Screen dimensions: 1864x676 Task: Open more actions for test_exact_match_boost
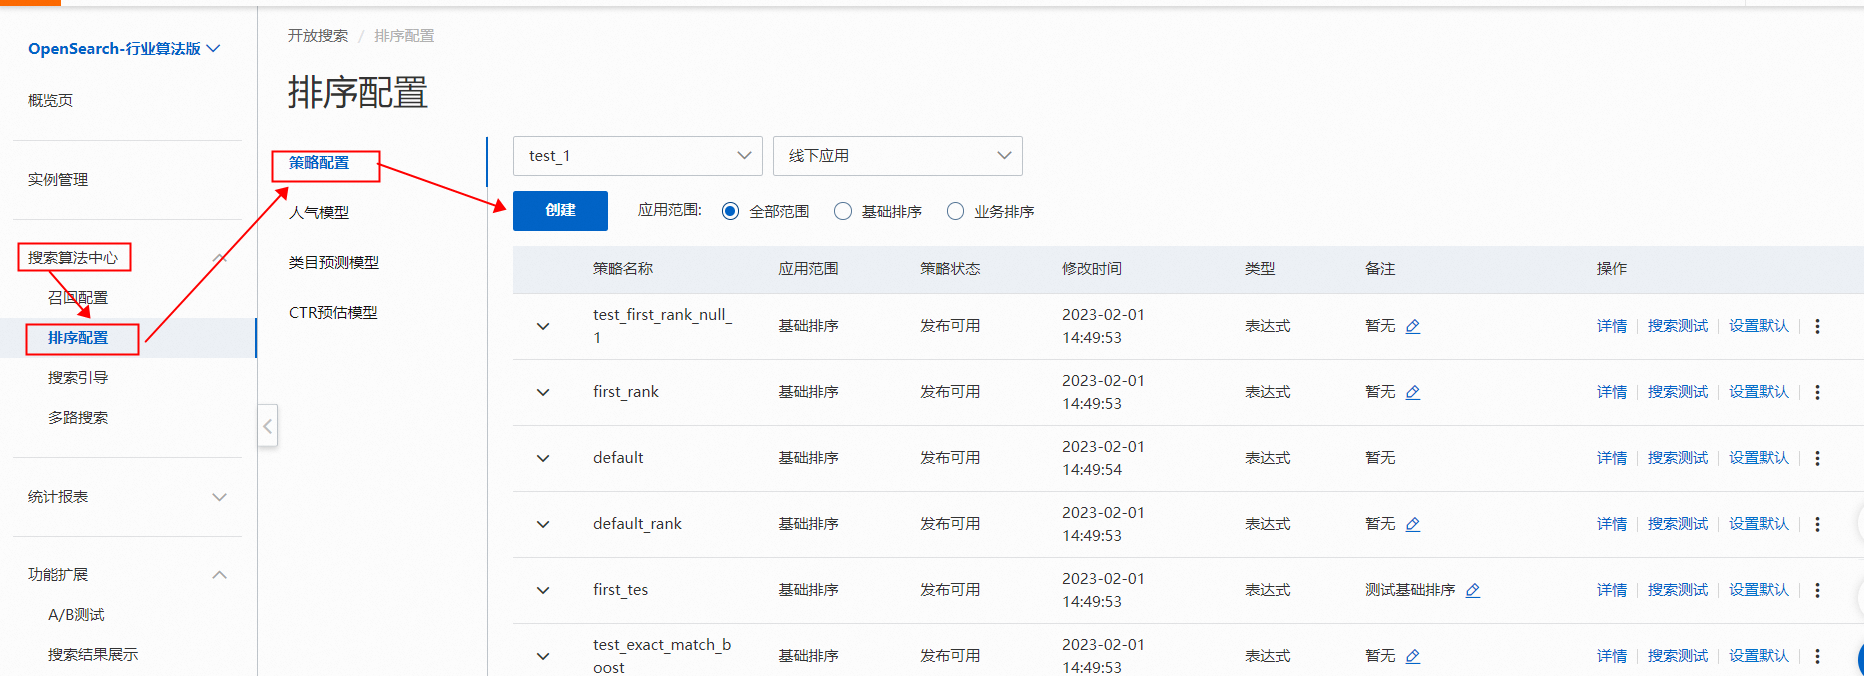[x=1817, y=656]
